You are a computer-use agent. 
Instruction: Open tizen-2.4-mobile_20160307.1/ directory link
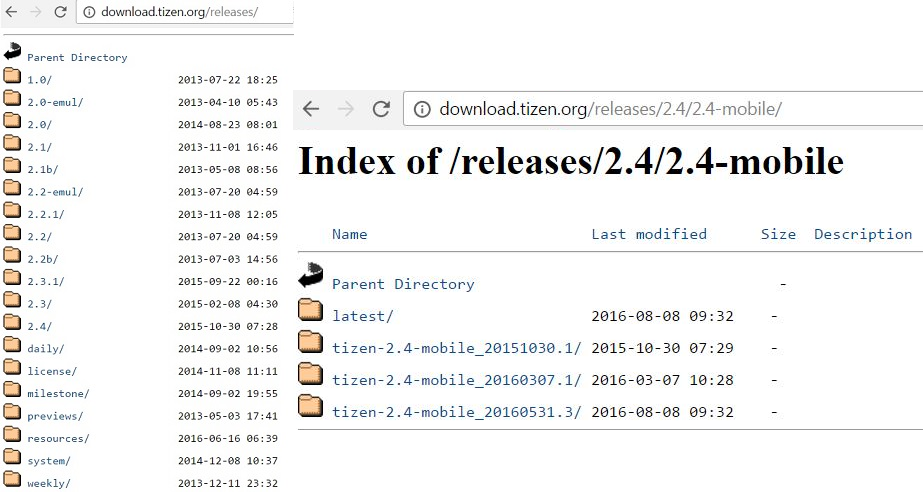coord(457,380)
